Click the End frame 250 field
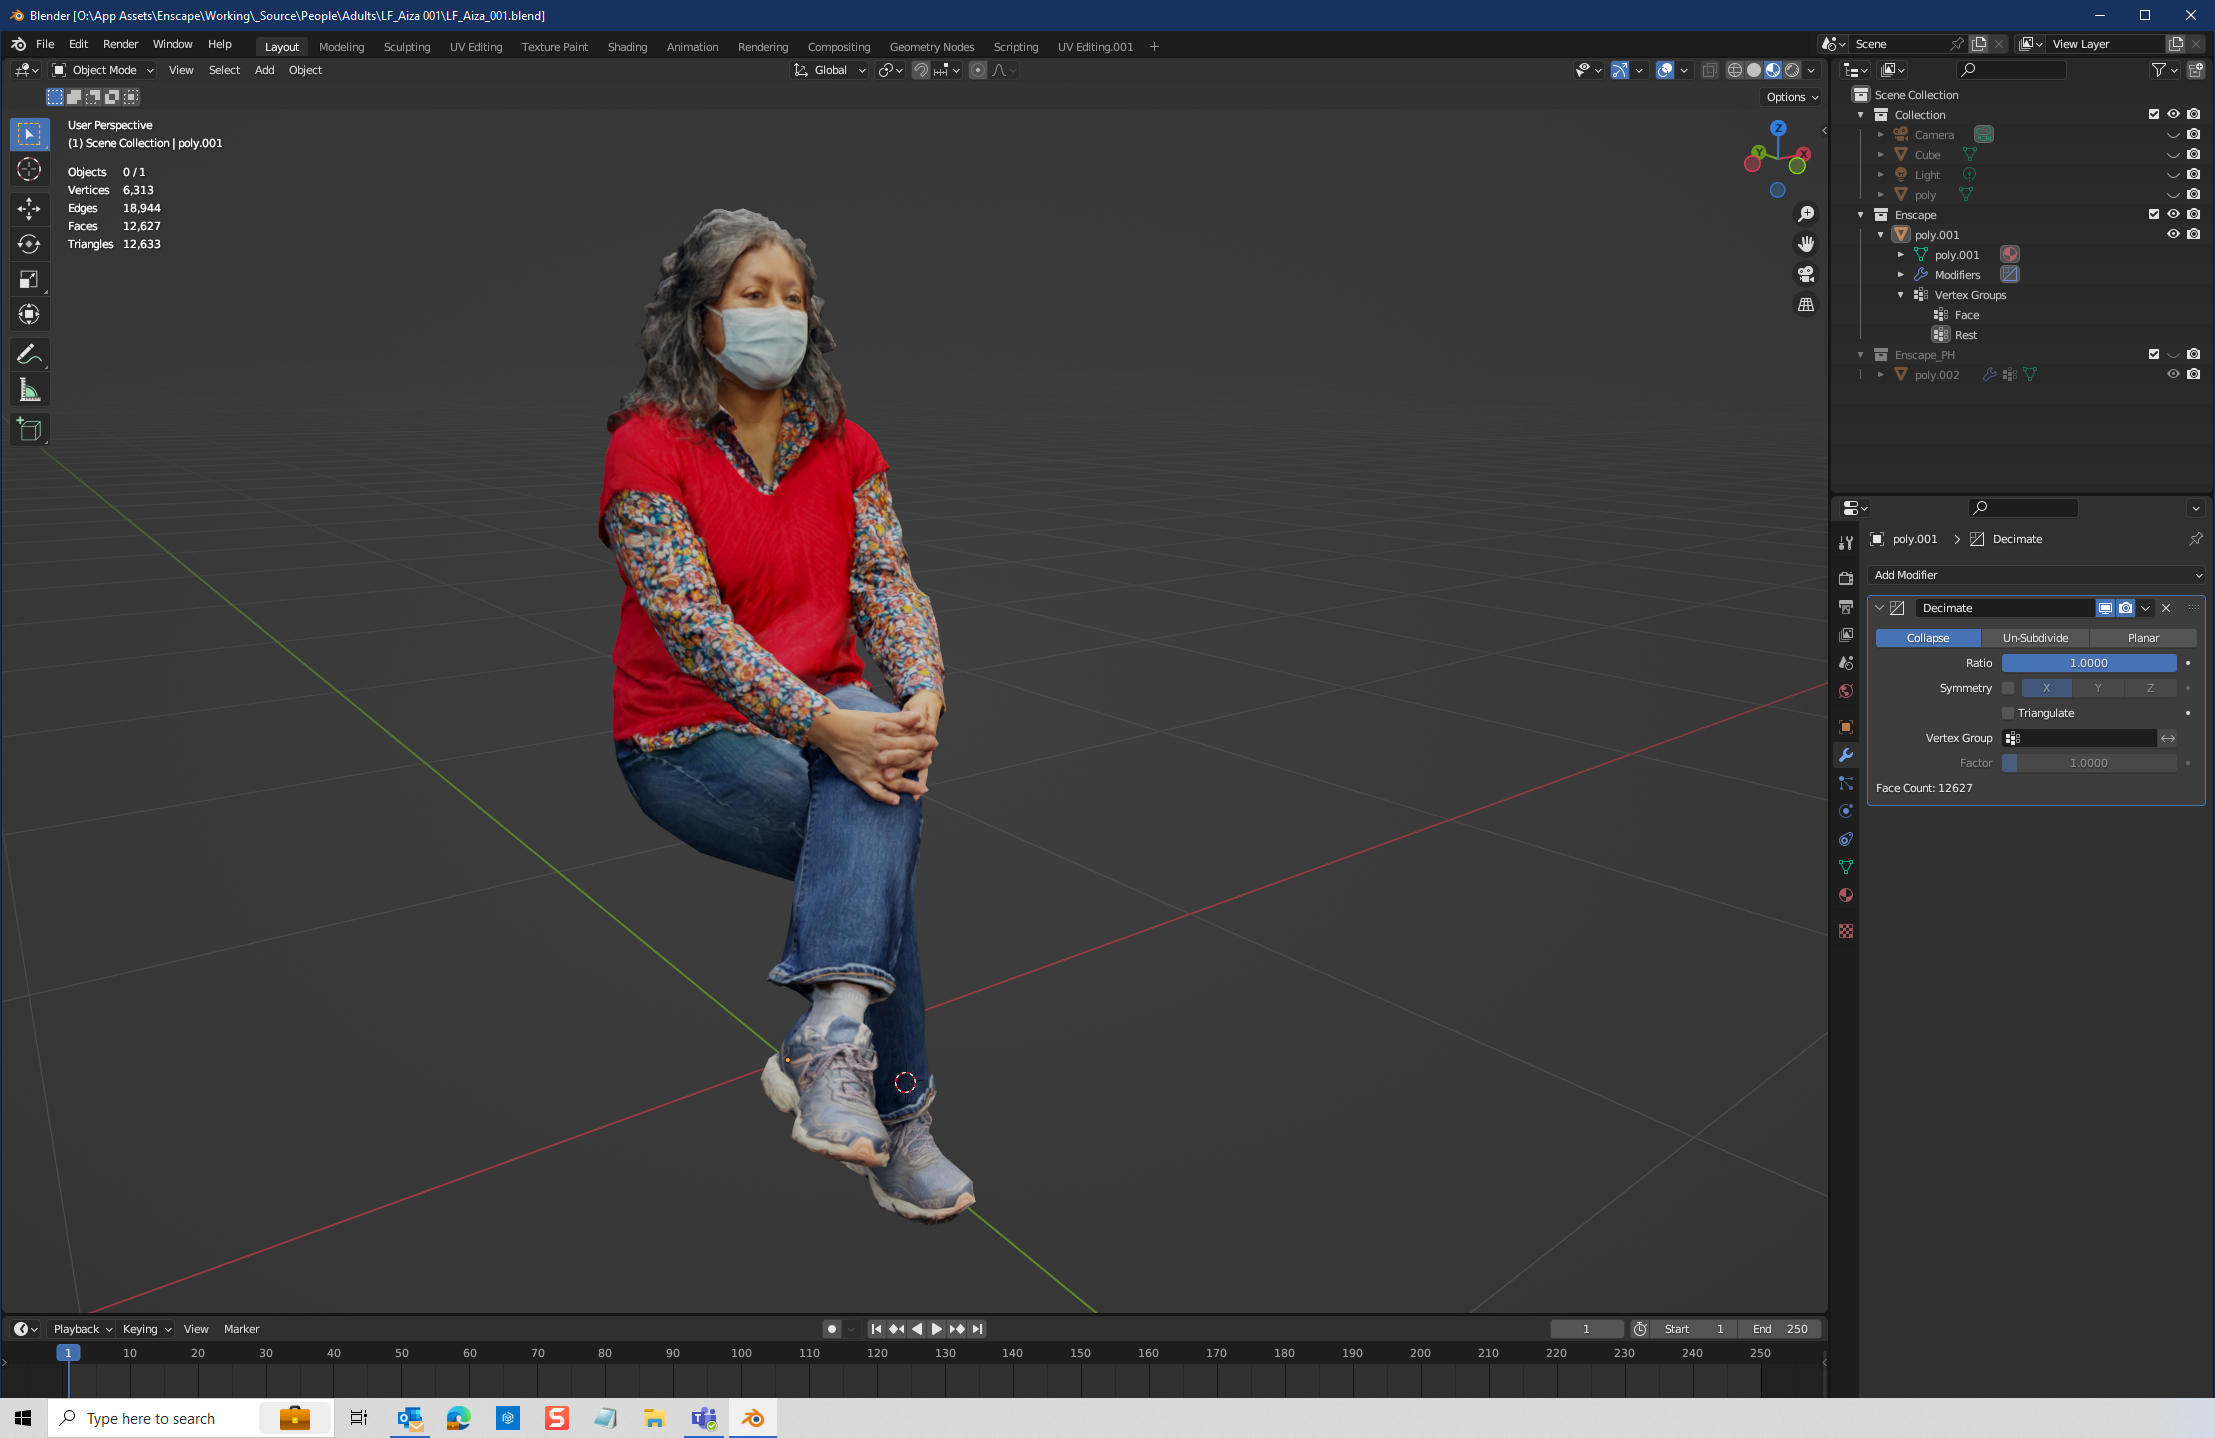Viewport: 2215px width, 1438px height. pos(1780,1329)
